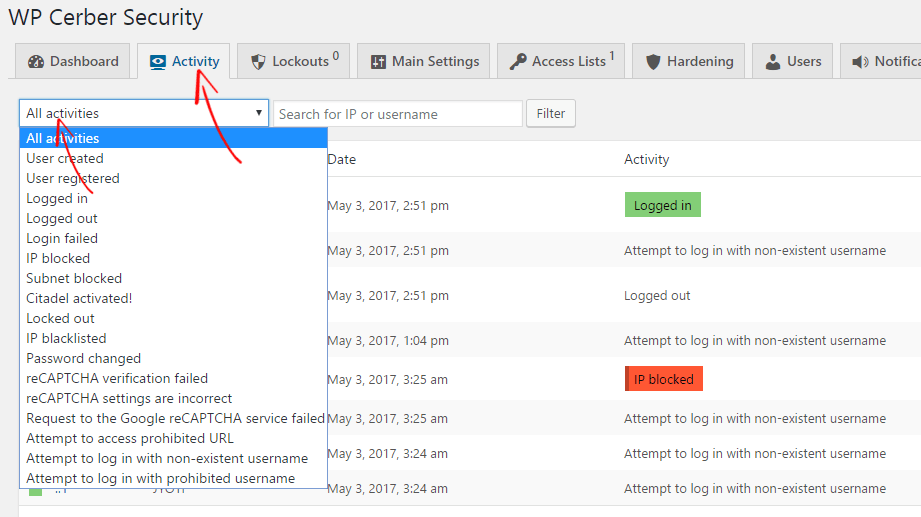Viewport: 921px width, 517px height.
Task: Click the Activity column header
Action: 647,159
